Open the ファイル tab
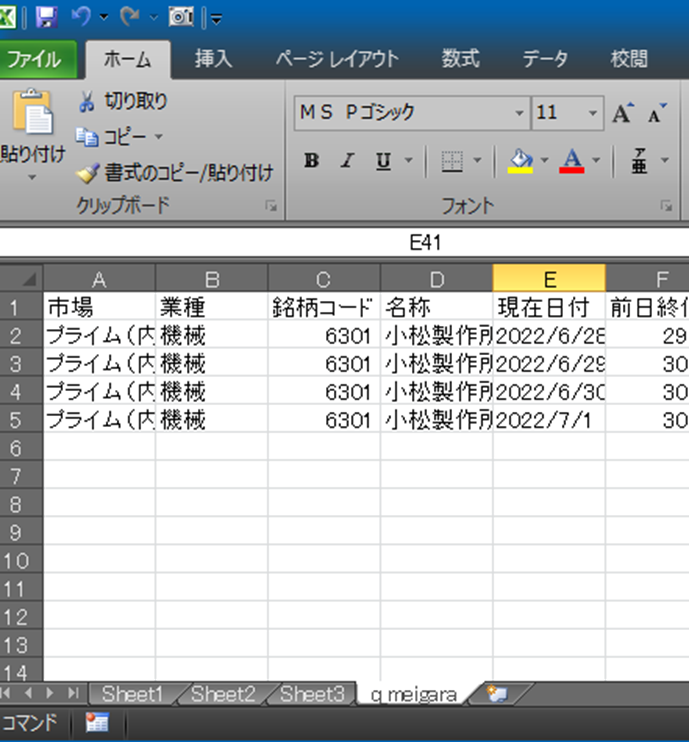The width and height of the screenshot is (689, 742). 37,60
